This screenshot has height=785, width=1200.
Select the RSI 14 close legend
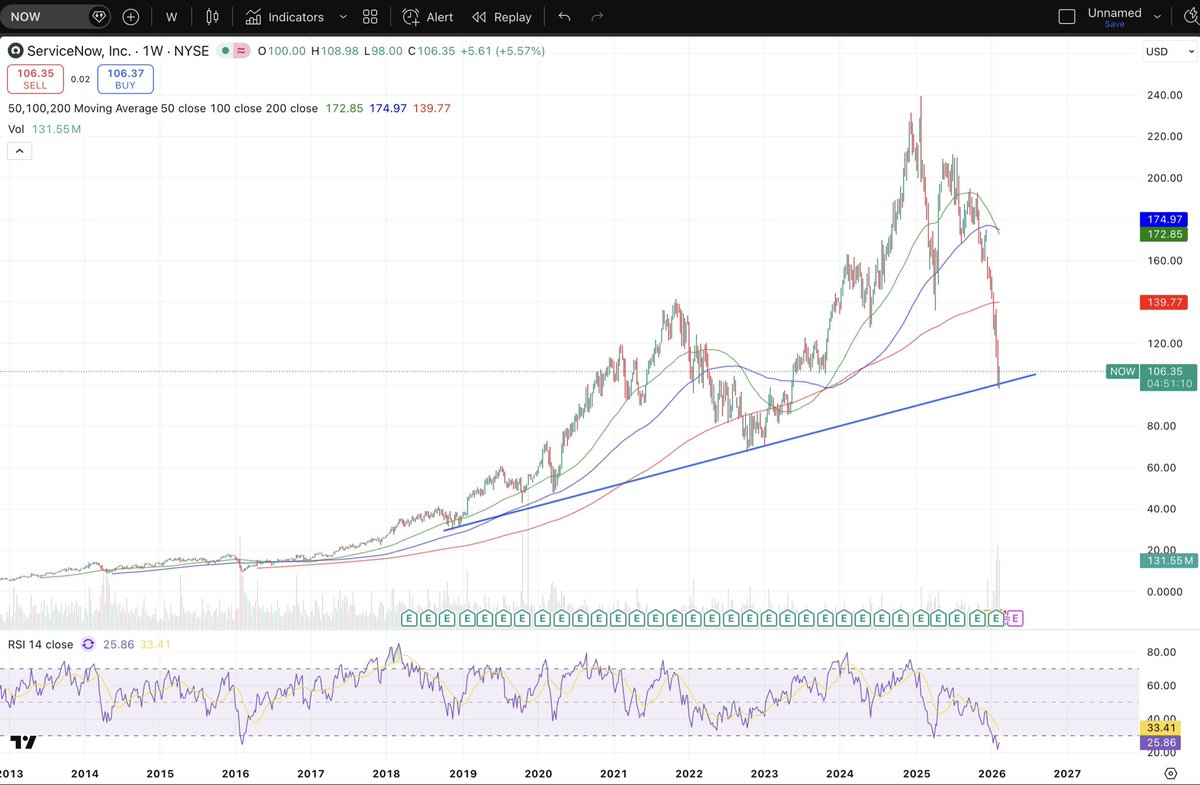click(40, 645)
